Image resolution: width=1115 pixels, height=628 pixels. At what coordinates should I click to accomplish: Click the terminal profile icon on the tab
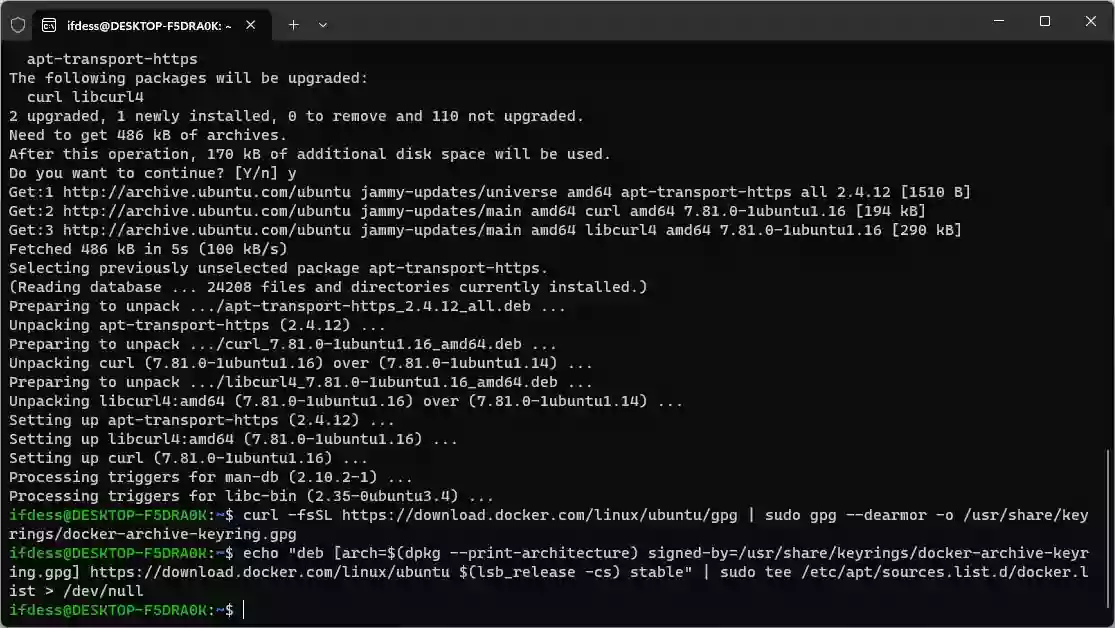[49, 25]
